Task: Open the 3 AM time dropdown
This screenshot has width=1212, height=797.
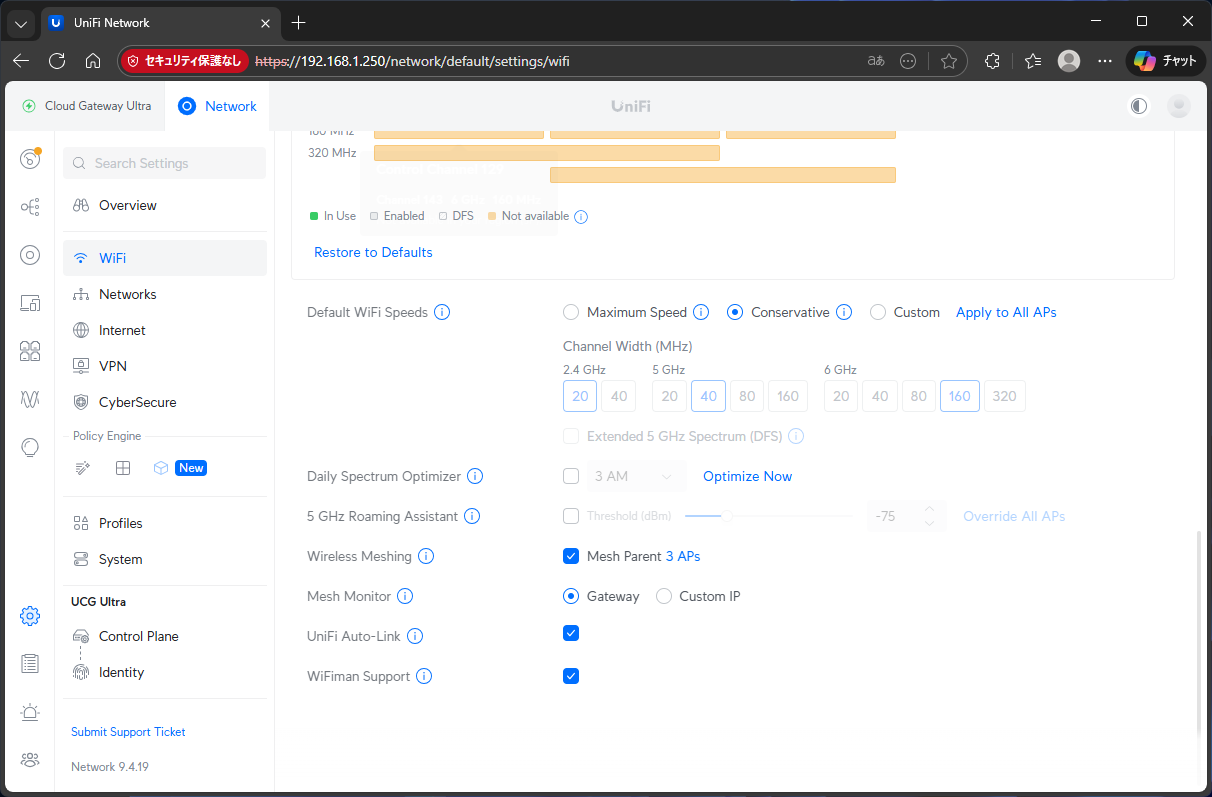Action: (x=634, y=476)
